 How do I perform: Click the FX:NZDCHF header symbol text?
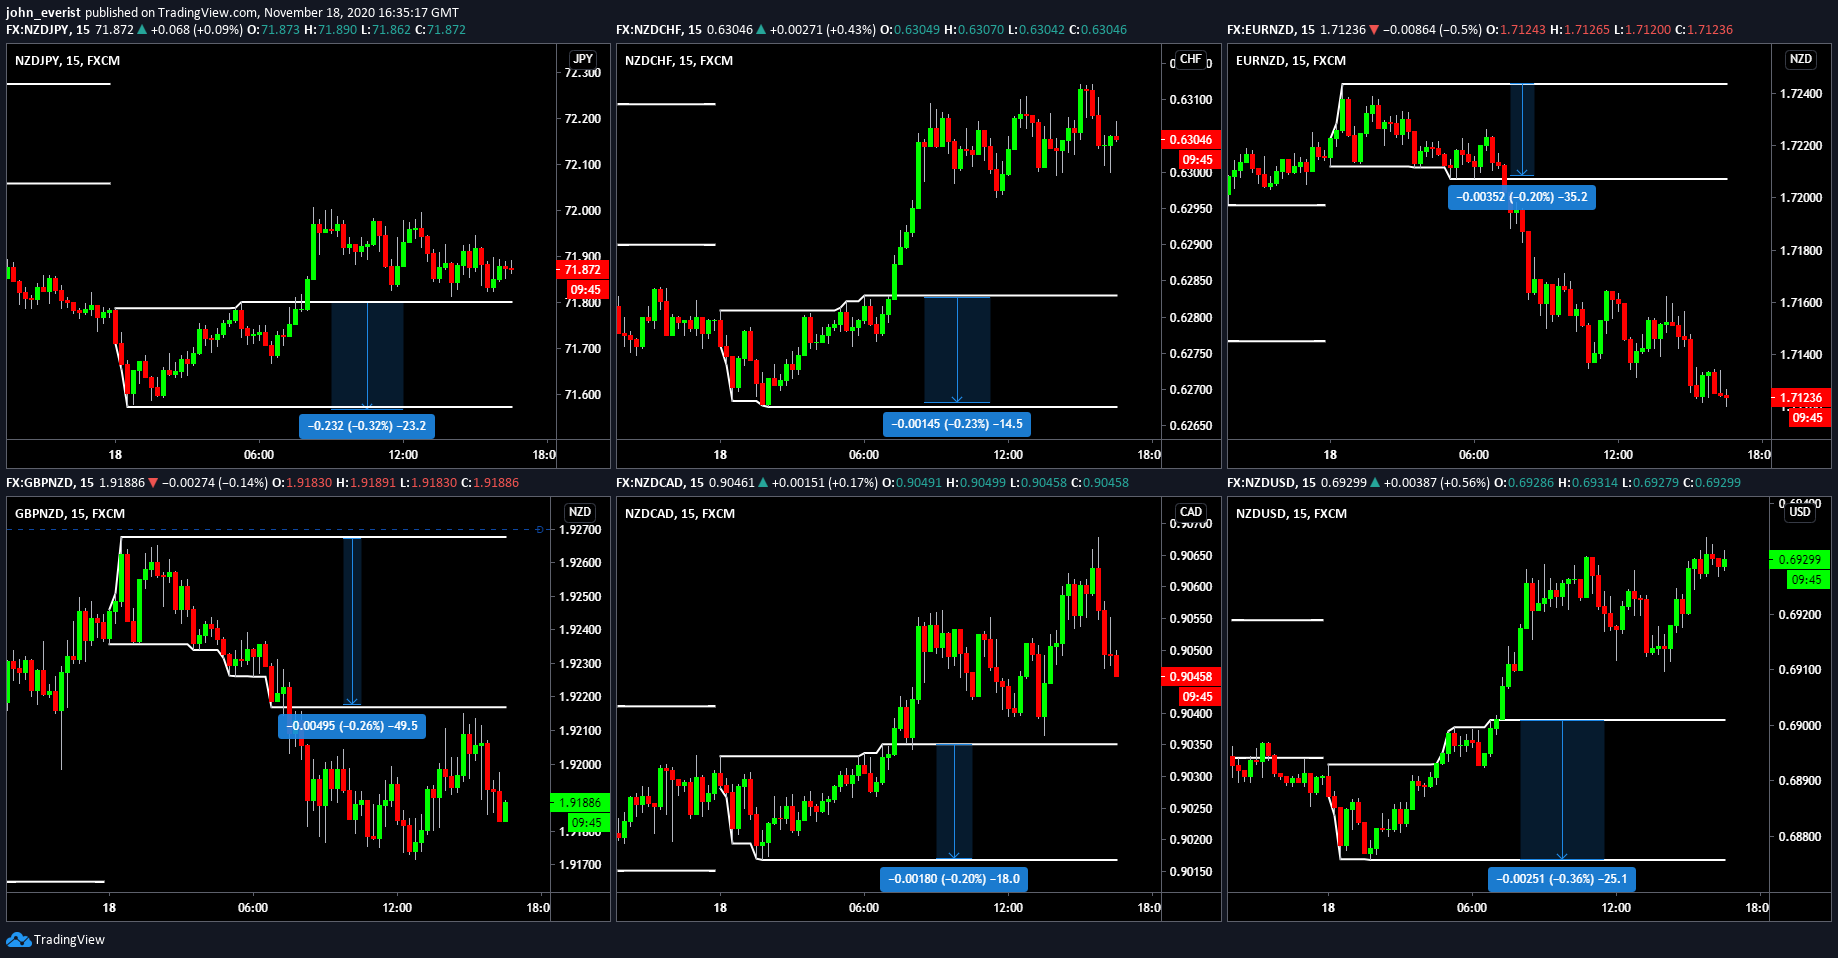point(650,30)
